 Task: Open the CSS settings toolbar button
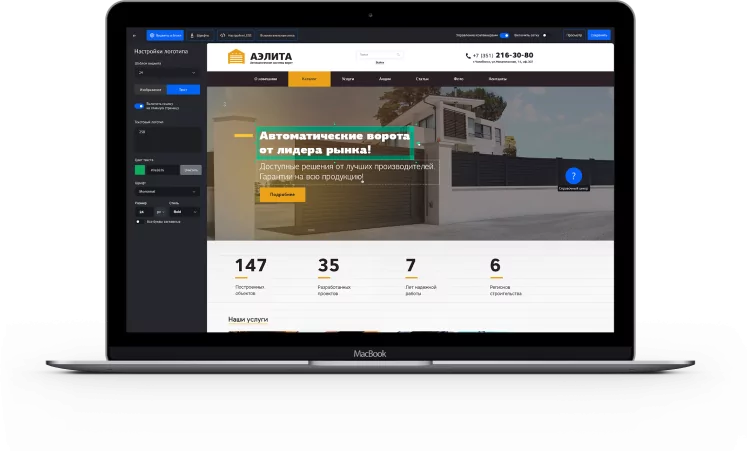coord(236,35)
